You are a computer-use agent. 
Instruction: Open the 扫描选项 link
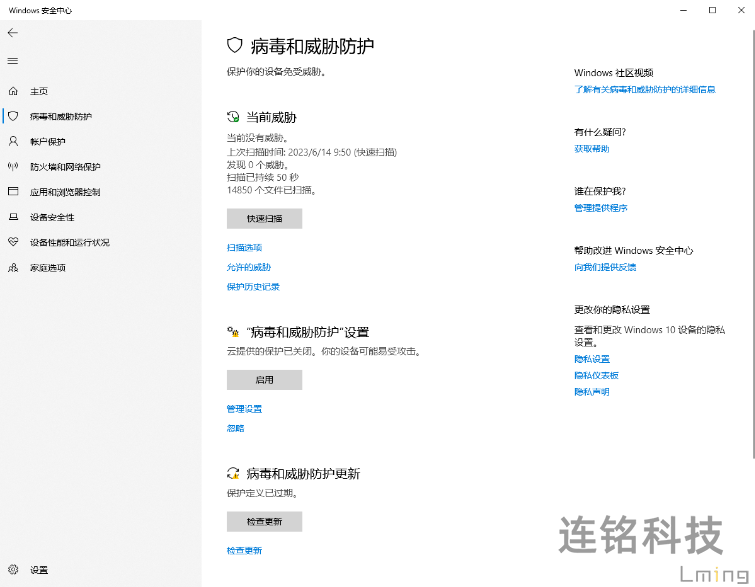coord(244,248)
